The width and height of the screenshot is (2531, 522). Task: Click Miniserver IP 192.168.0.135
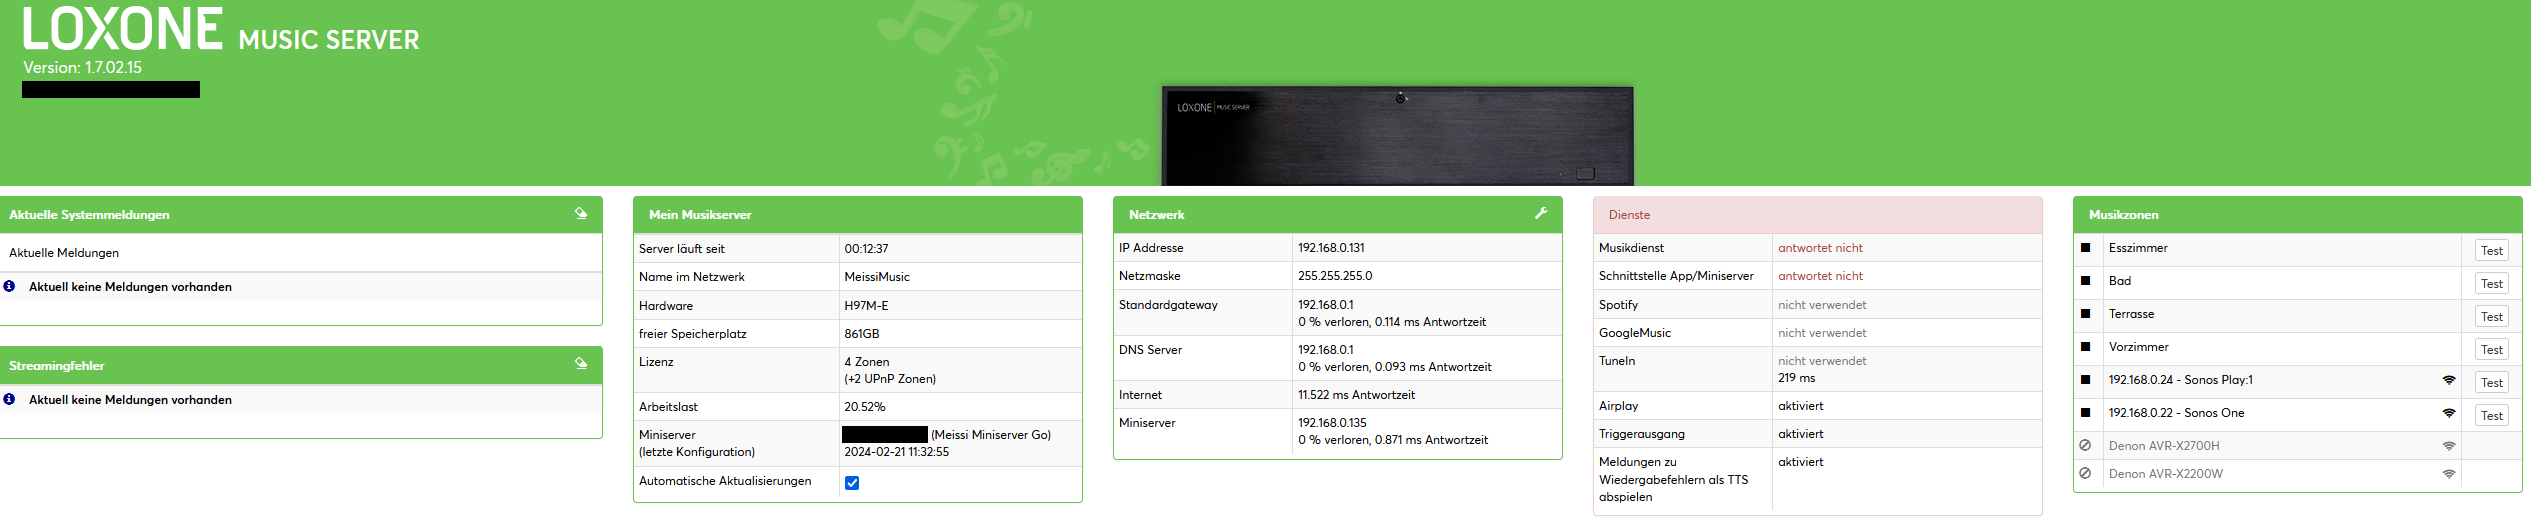click(1332, 423)
